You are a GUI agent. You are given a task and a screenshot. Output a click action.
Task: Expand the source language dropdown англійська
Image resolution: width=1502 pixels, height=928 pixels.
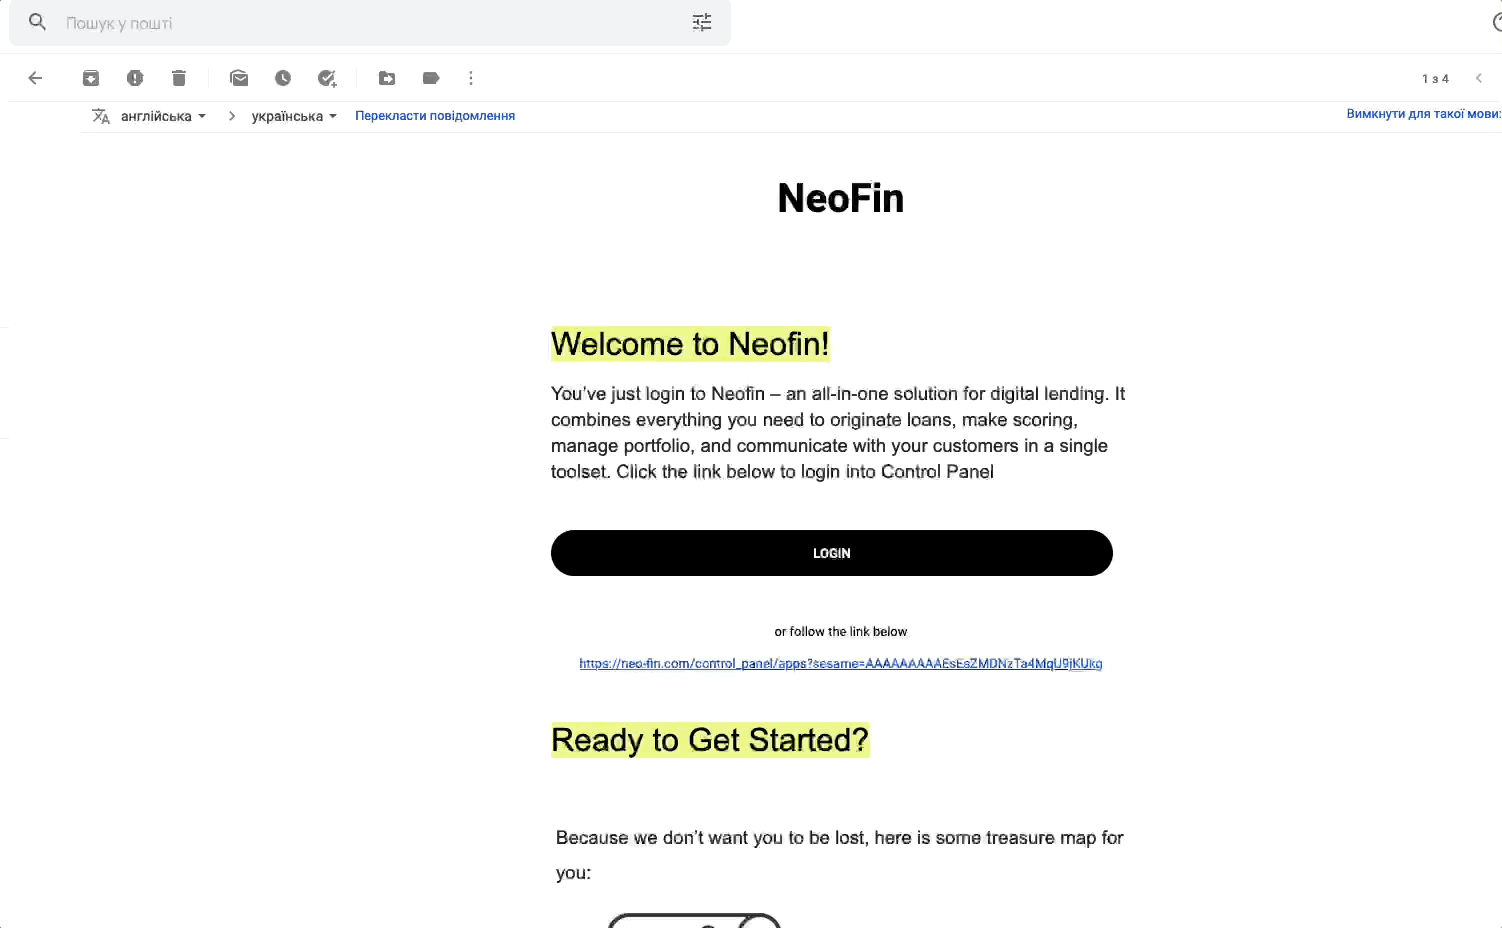click(x=163, y=116)
